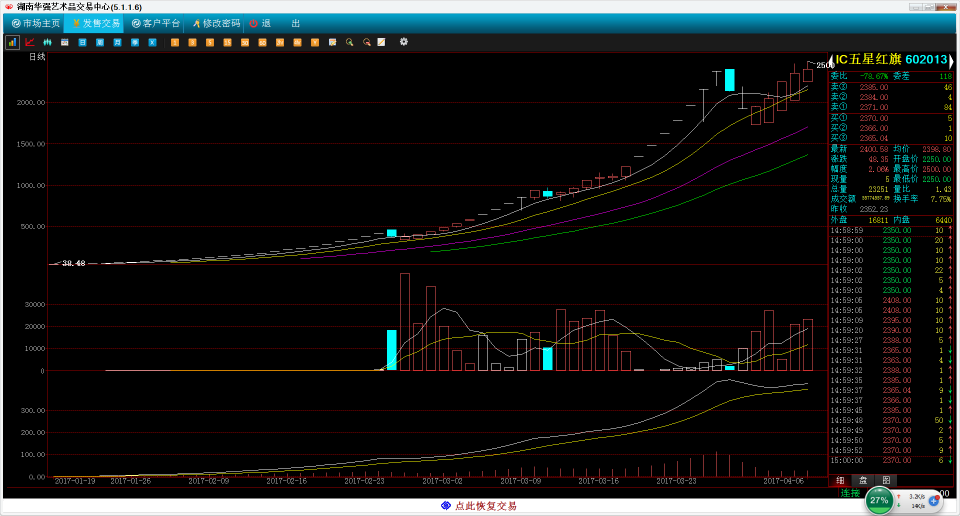Open the 市场主页 tab
Image resolution: width=960 pixels, height=516 pixels.
click(36, 23)
